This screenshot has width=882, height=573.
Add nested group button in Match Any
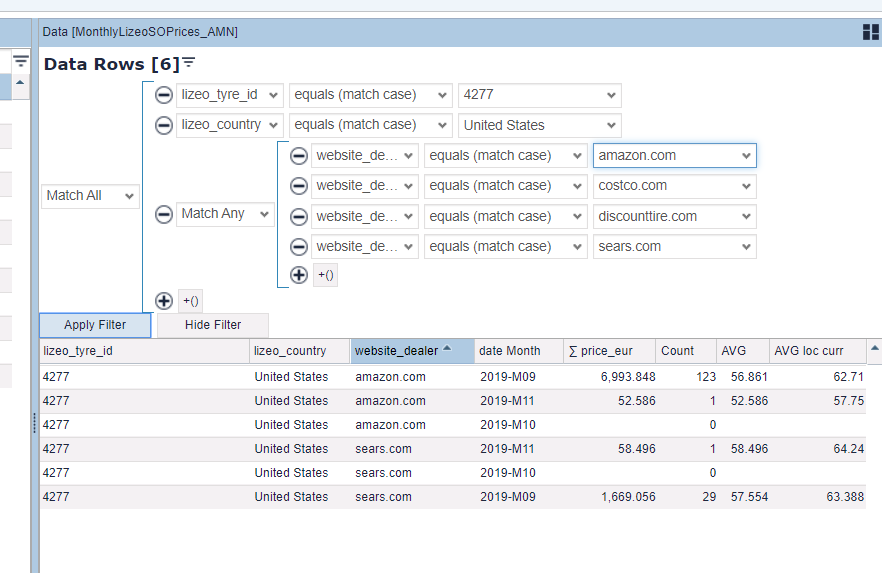[x=325, y=275]
